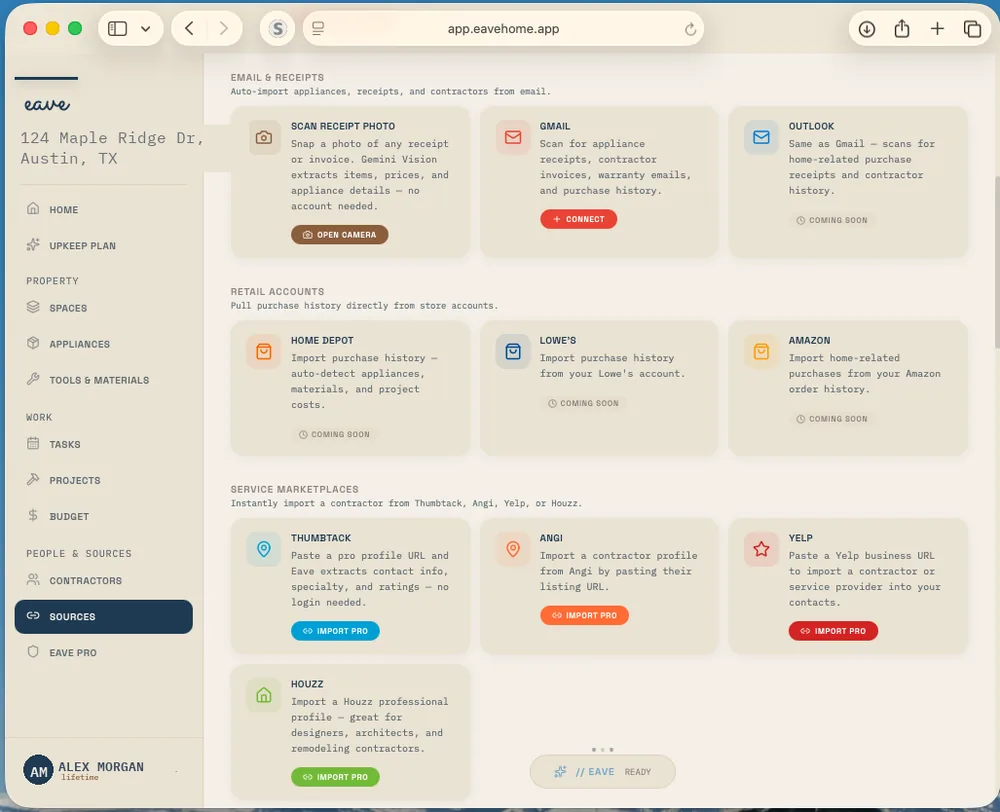Click the S extension icon
1000x812 pixels.
[277, 29]
